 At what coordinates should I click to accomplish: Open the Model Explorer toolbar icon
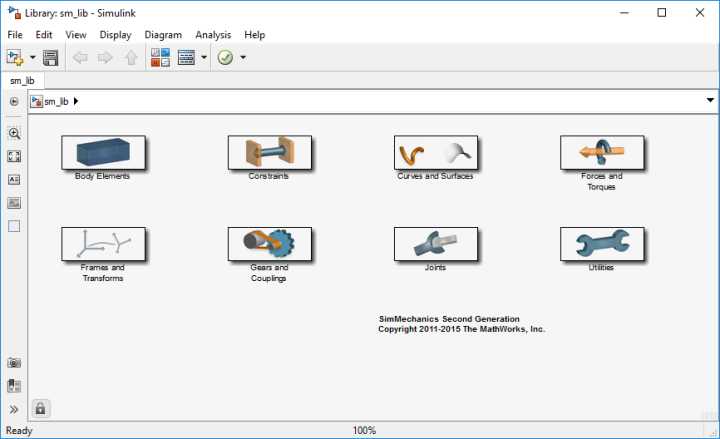coord(186,58)
